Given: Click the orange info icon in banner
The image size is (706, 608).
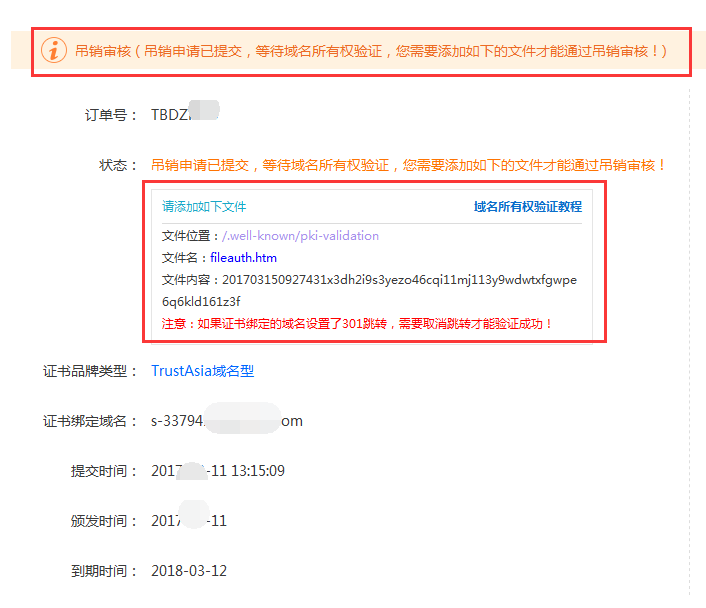Looking at the screenshot, I should pyautogui.click(x=55, y=50).
